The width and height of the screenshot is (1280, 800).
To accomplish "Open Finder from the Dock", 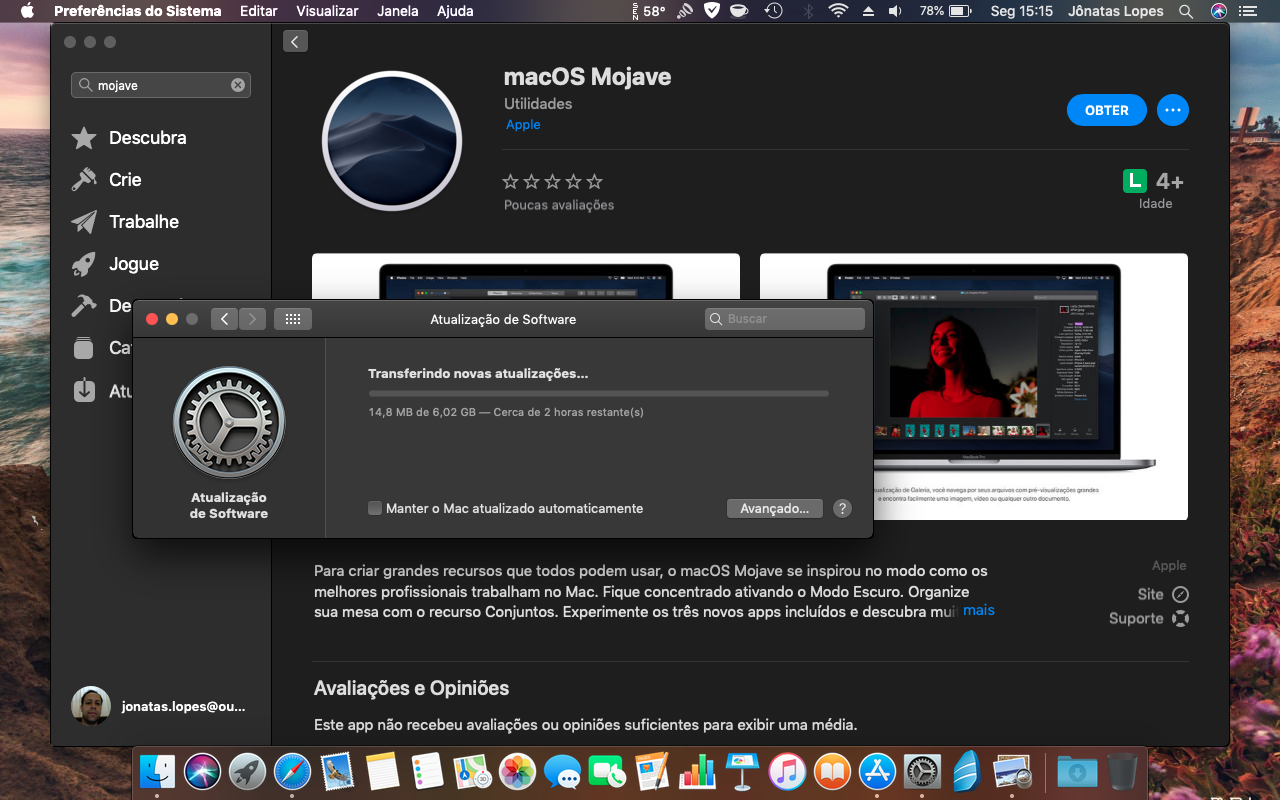I will click(158, 772).
